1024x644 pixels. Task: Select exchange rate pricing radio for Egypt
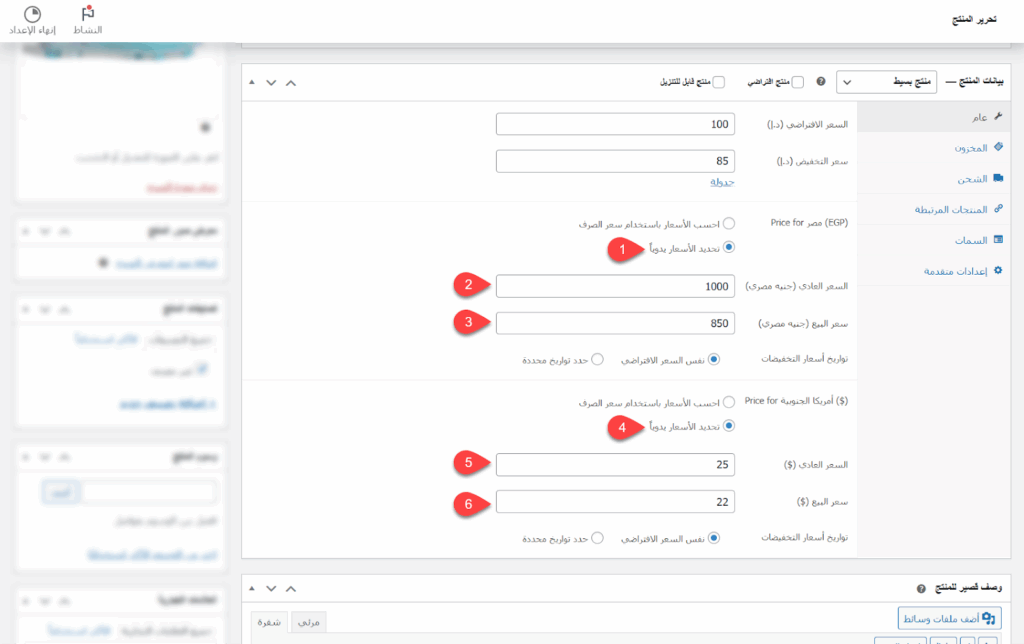(728, 223)
